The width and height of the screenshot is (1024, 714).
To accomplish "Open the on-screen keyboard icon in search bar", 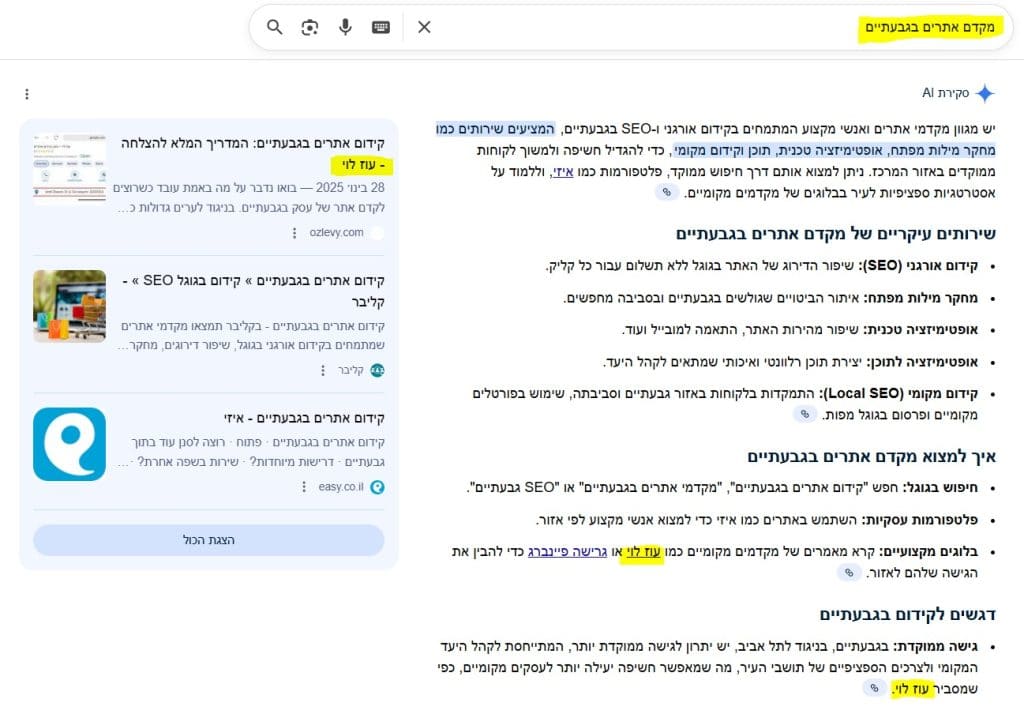I will coord(381,27).
